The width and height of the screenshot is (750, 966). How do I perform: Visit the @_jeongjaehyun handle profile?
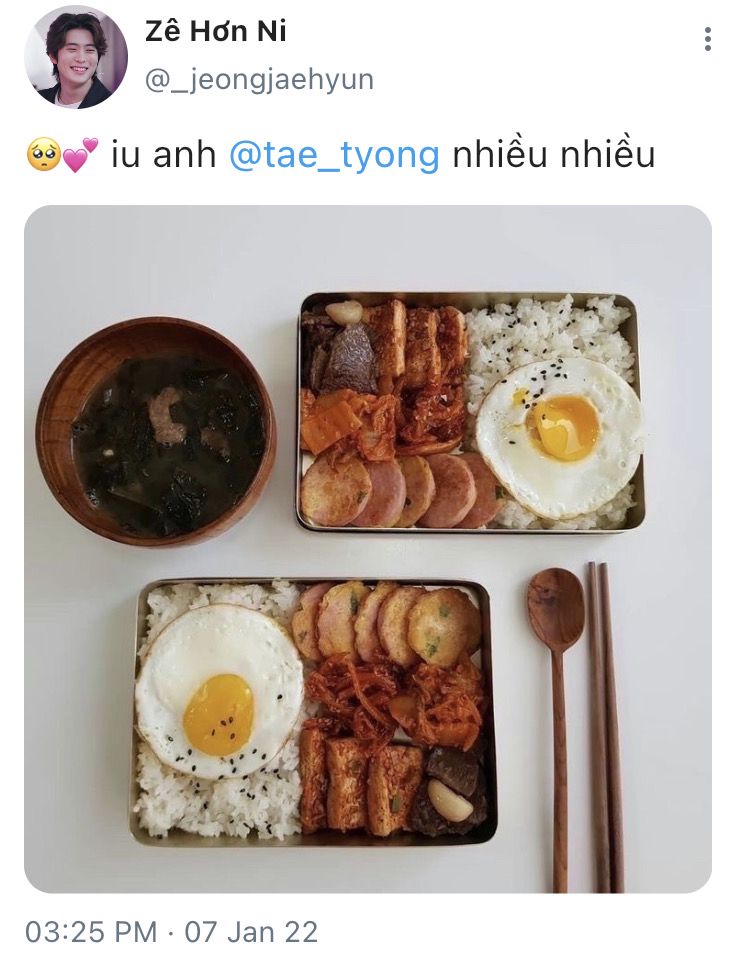pyautogui.click(x=259, y=80)
